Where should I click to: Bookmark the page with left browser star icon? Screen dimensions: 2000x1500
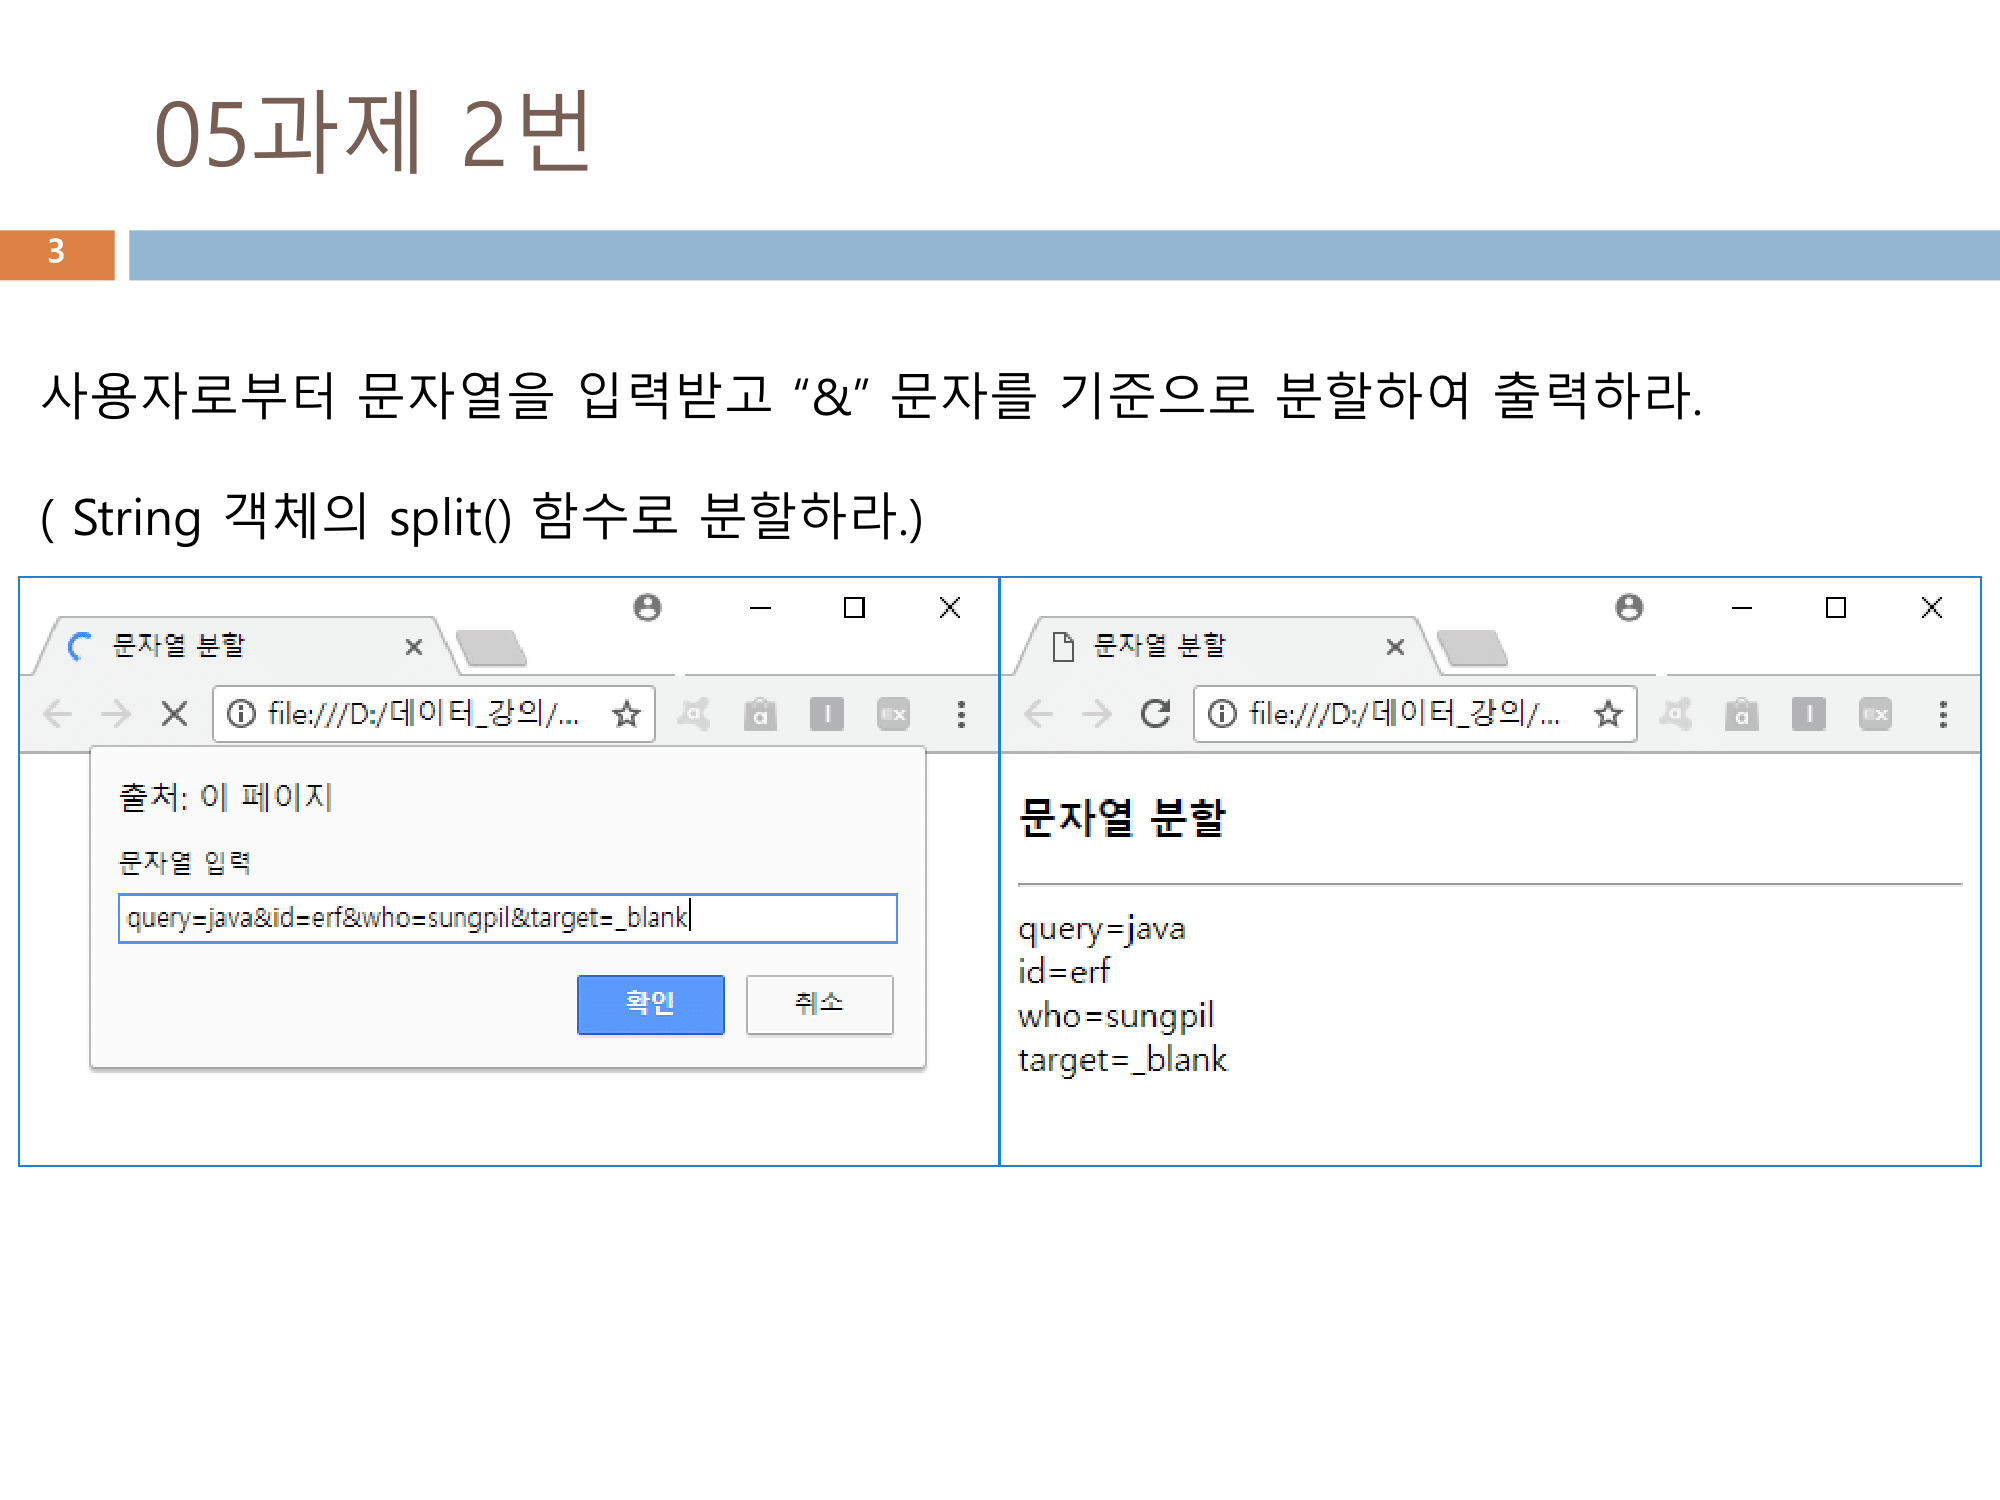coord(627,714)
